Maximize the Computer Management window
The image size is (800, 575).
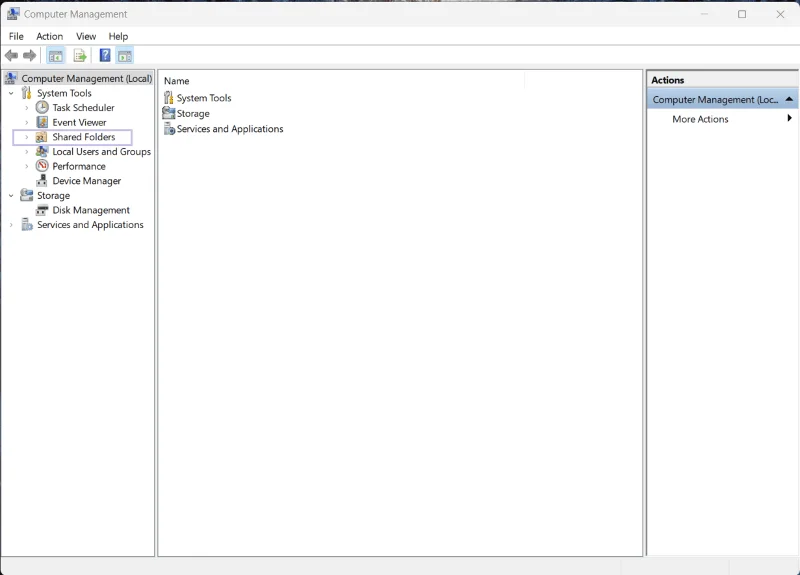[742, 14]
